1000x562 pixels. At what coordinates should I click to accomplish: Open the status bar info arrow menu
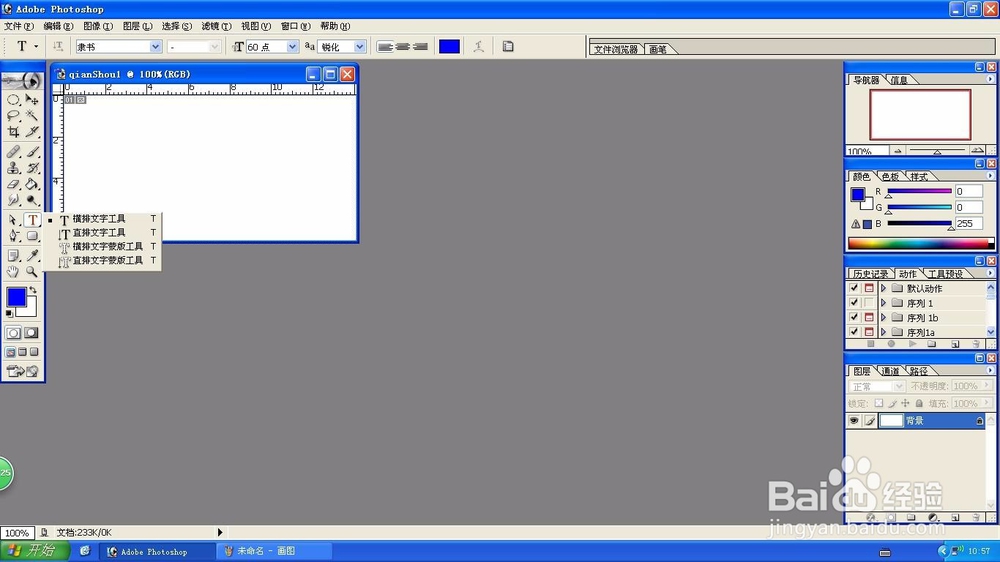click(220, 532)
